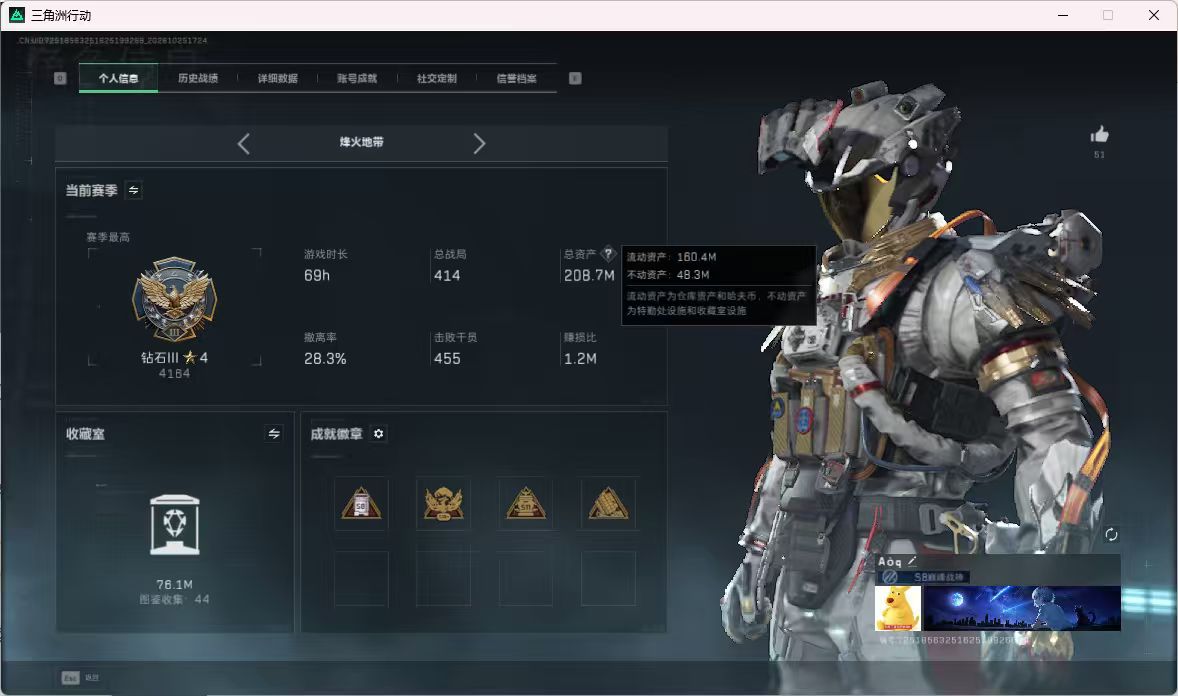Select the first empty badge slot
Viewport: 1178px width, 696px height.
pyautogui.click(x=361, y=579)
